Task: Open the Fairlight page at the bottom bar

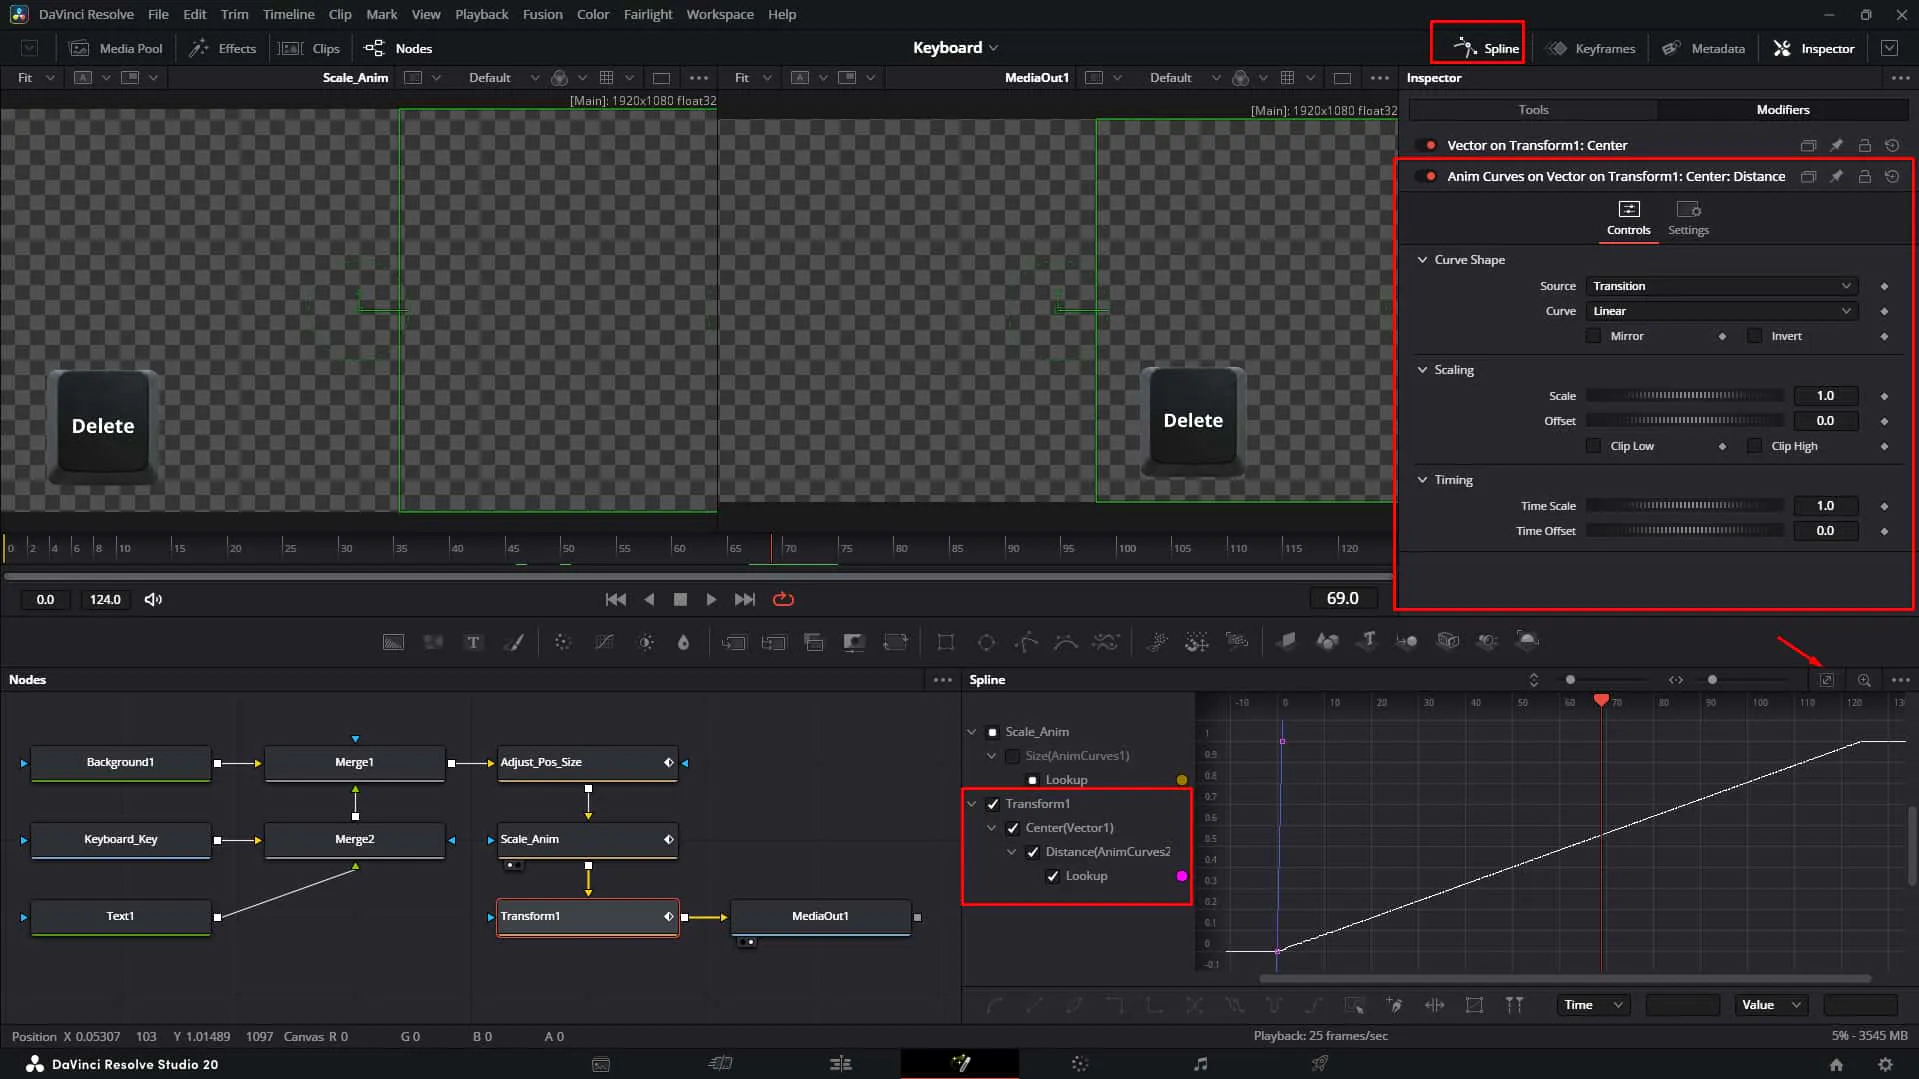Action: (1200, 1063)
